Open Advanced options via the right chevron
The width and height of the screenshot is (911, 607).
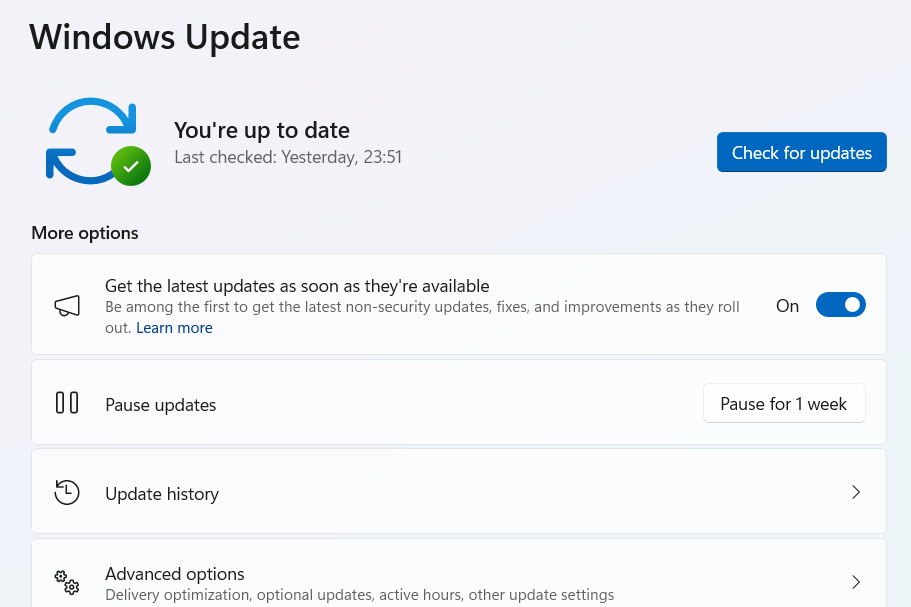pyautogui.click(x=856, y=581)
